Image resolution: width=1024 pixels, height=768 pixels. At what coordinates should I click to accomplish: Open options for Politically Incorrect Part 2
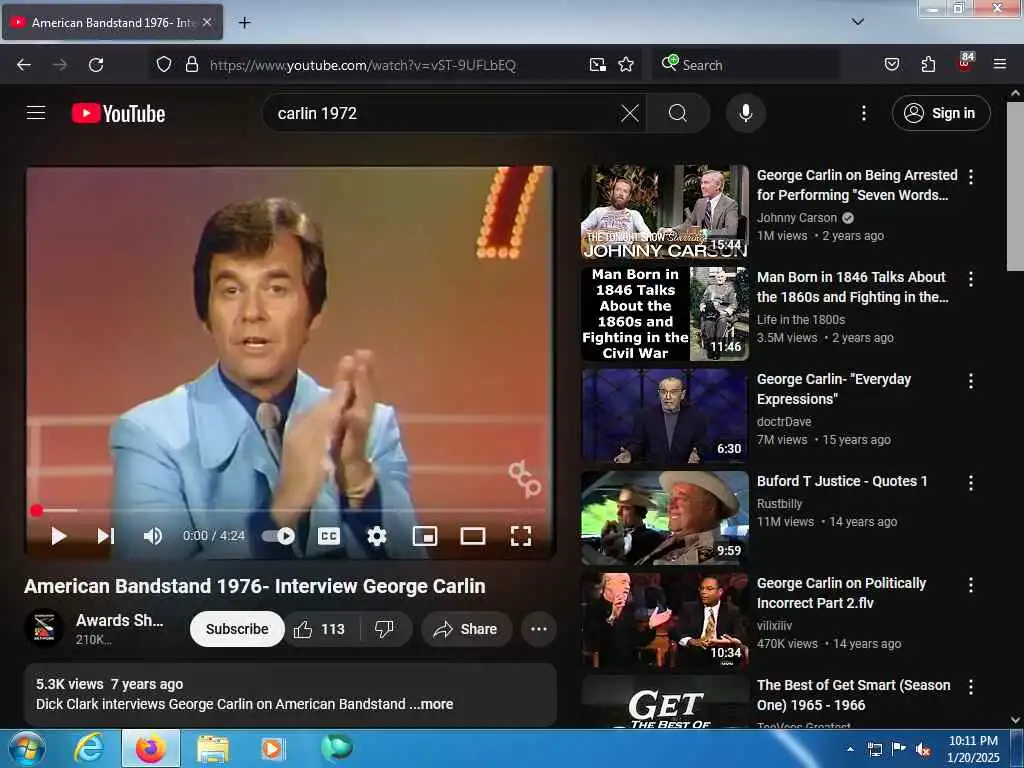point(971,584)
